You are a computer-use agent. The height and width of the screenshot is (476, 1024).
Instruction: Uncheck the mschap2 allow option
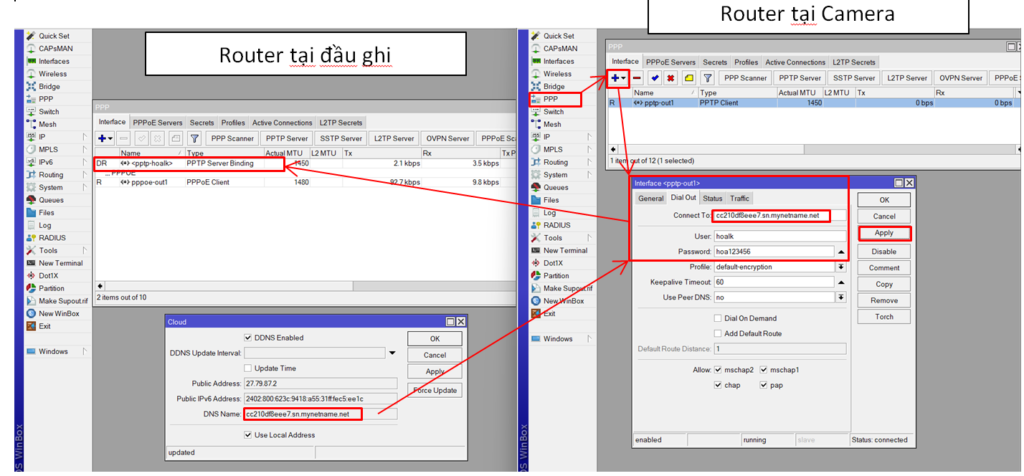pyautogui.click(x=718, y=370)
